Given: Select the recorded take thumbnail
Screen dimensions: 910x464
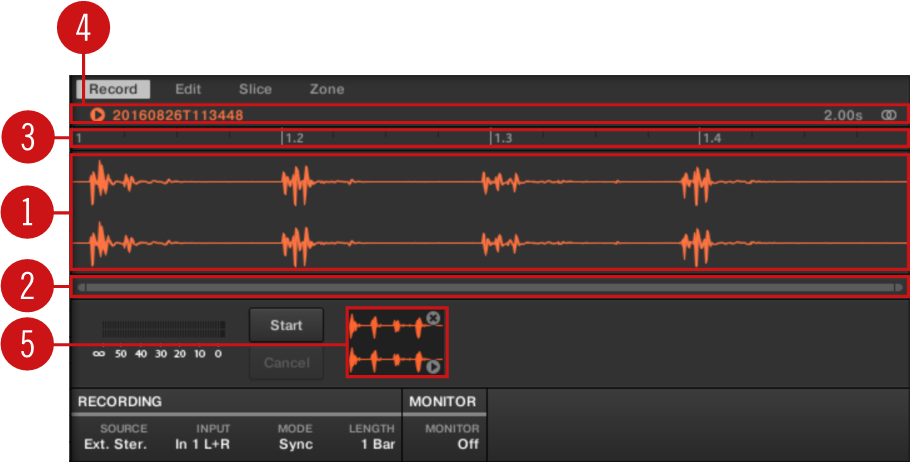Looking at the screenshot, I should (x=392, y=343).
